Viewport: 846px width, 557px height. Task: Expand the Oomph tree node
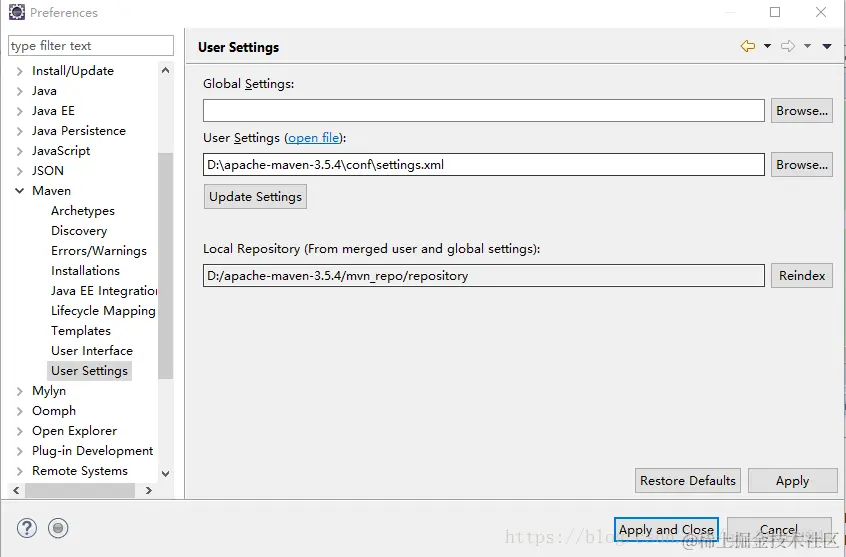click(x=19, y=411)
